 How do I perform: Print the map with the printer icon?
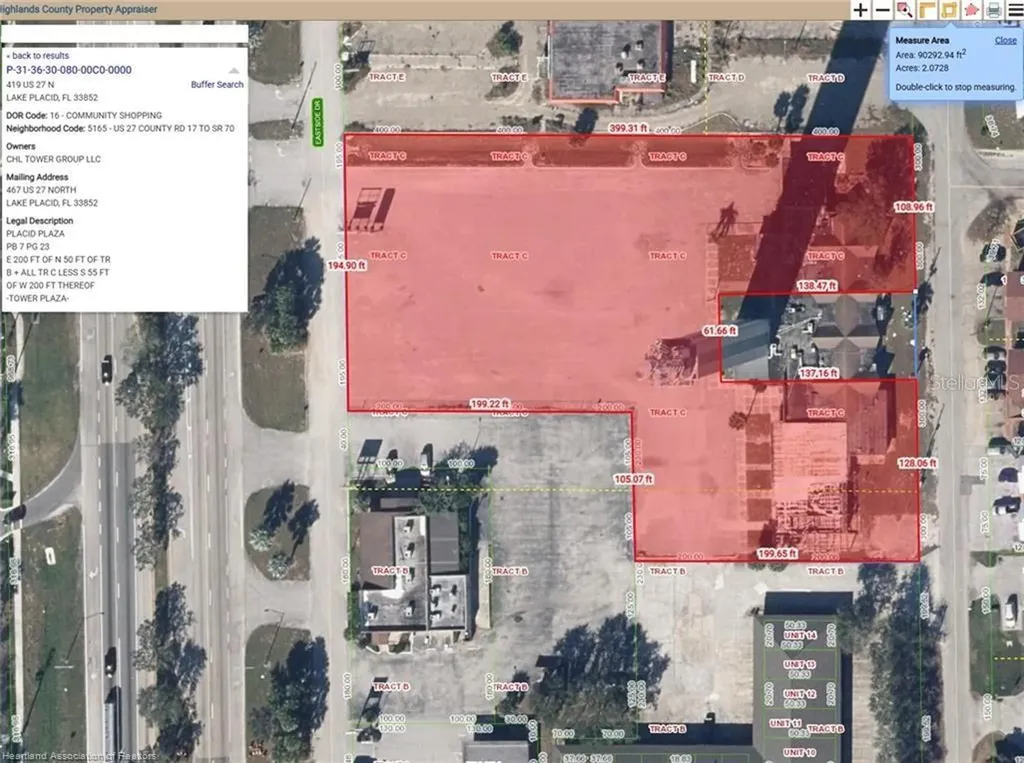pyautogui.click(x=993, y=10)
